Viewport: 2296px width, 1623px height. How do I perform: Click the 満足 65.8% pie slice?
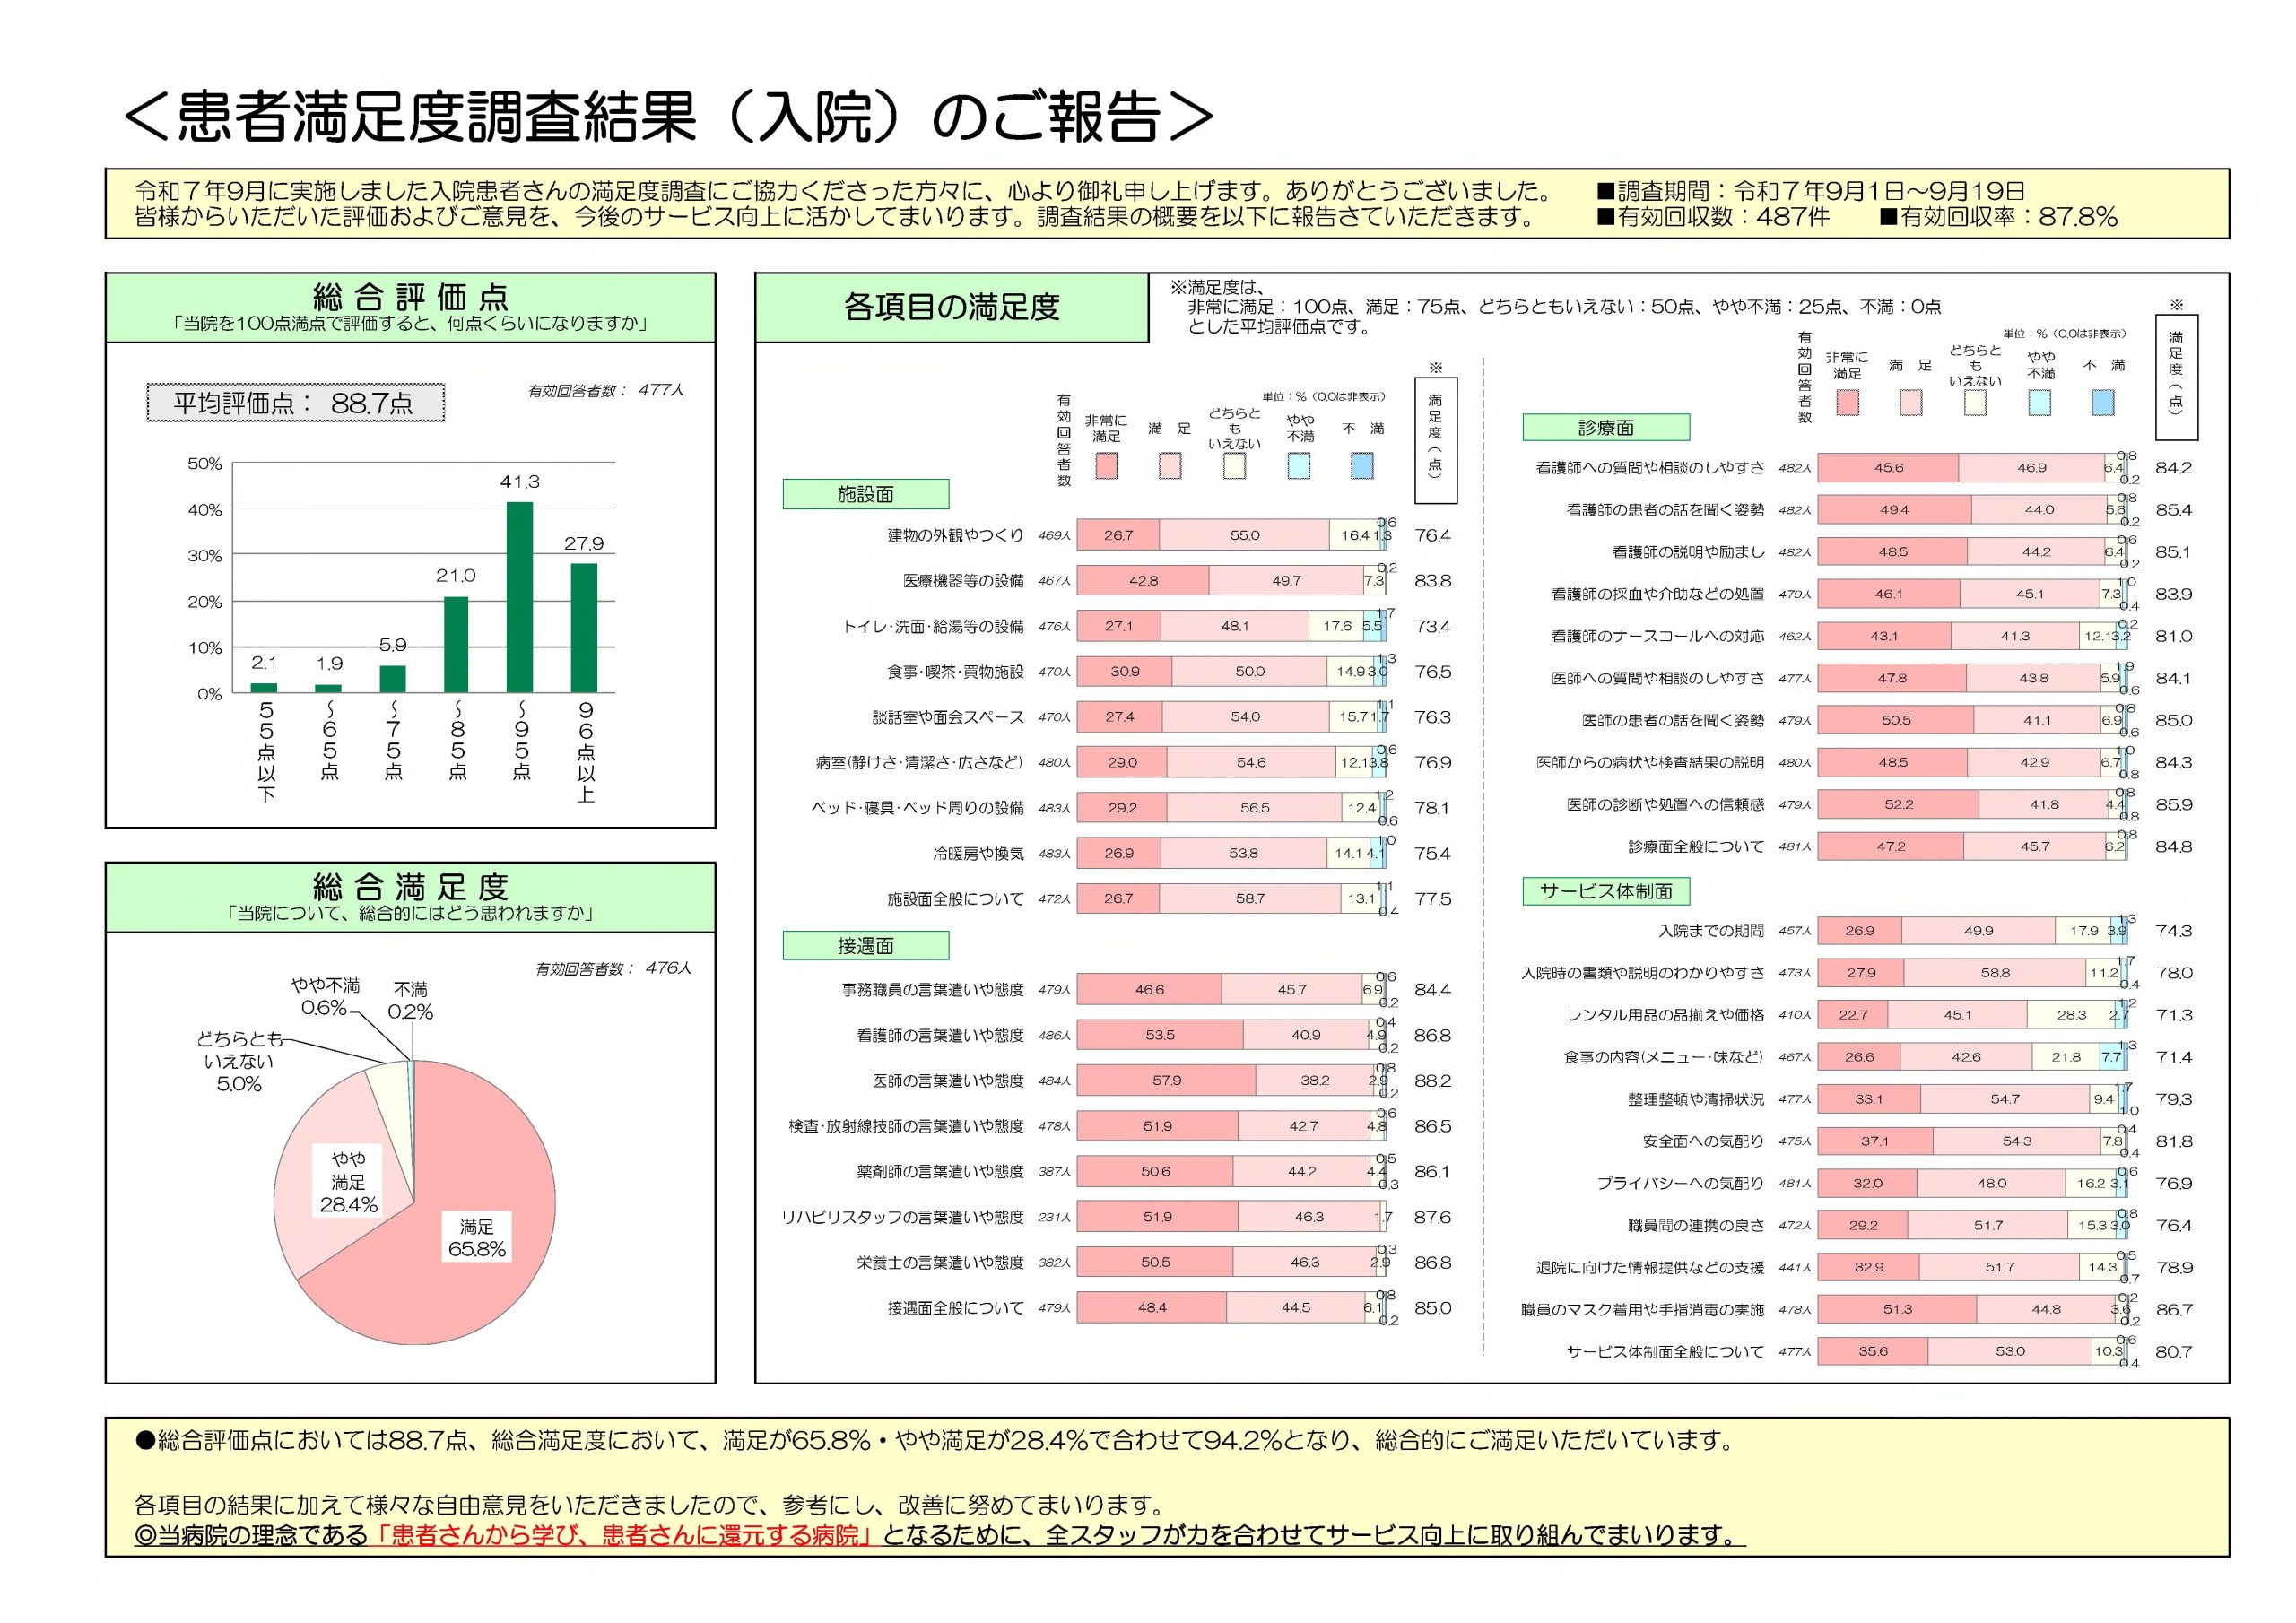477,1238
